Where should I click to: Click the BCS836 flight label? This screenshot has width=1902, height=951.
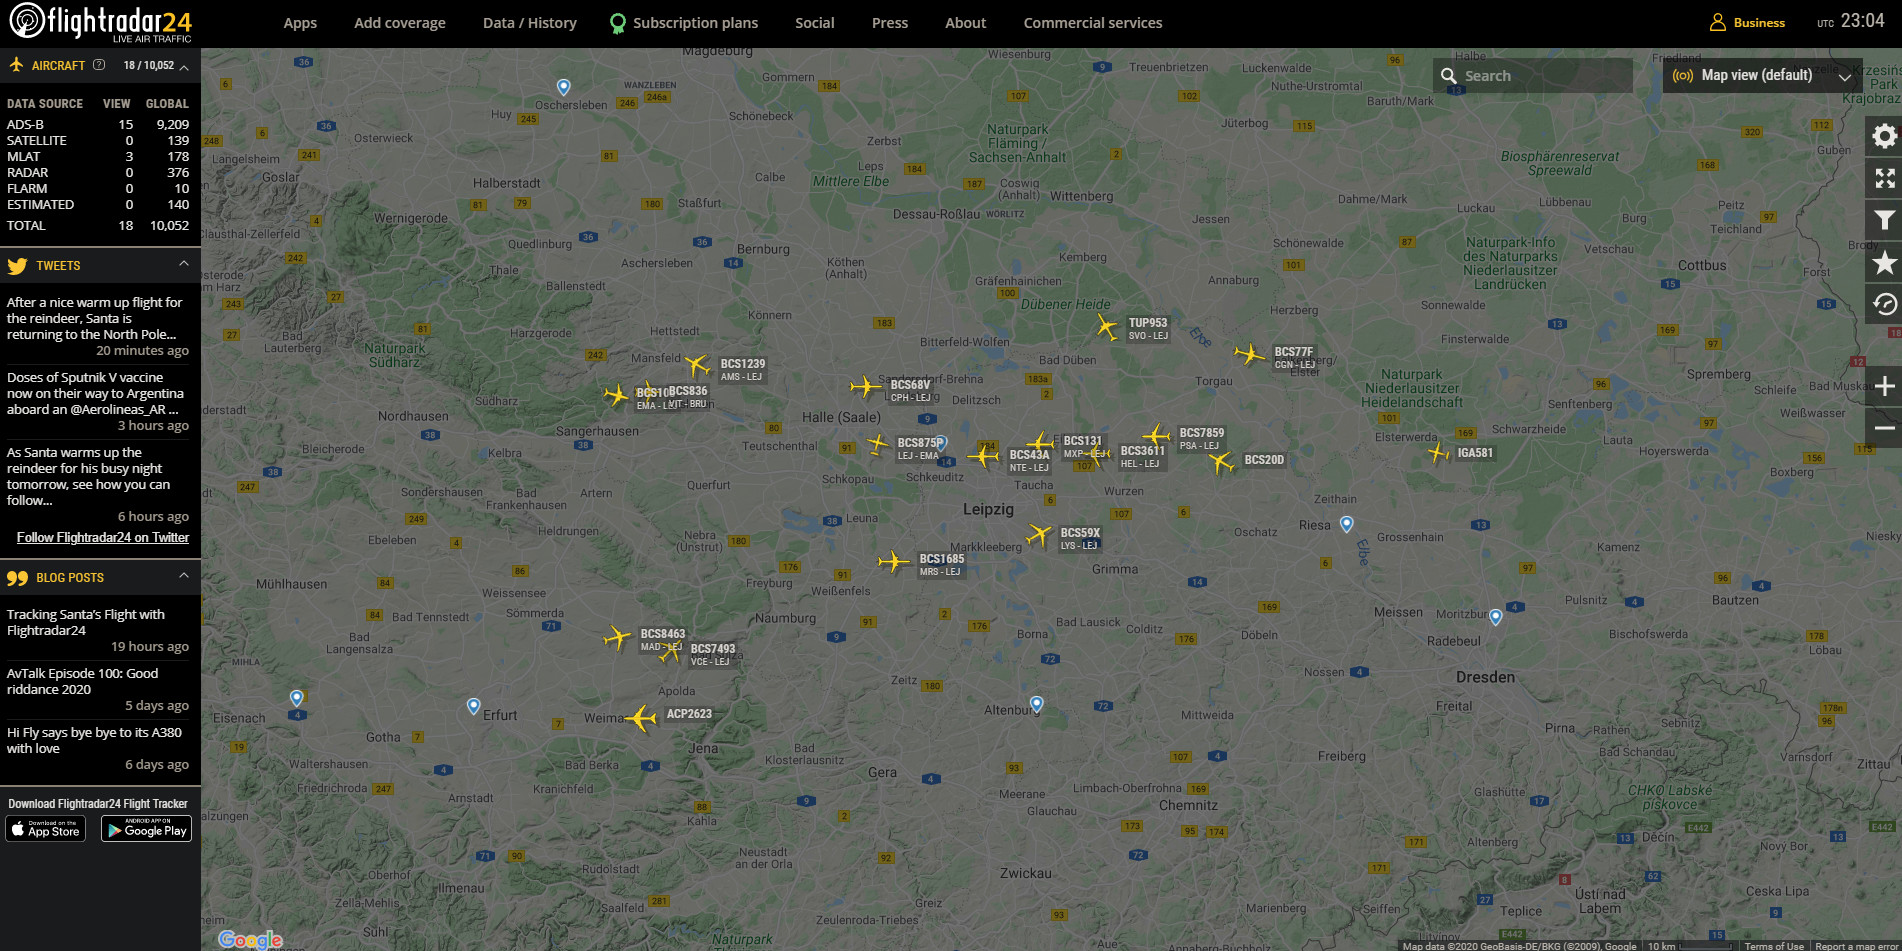(688, 397)
